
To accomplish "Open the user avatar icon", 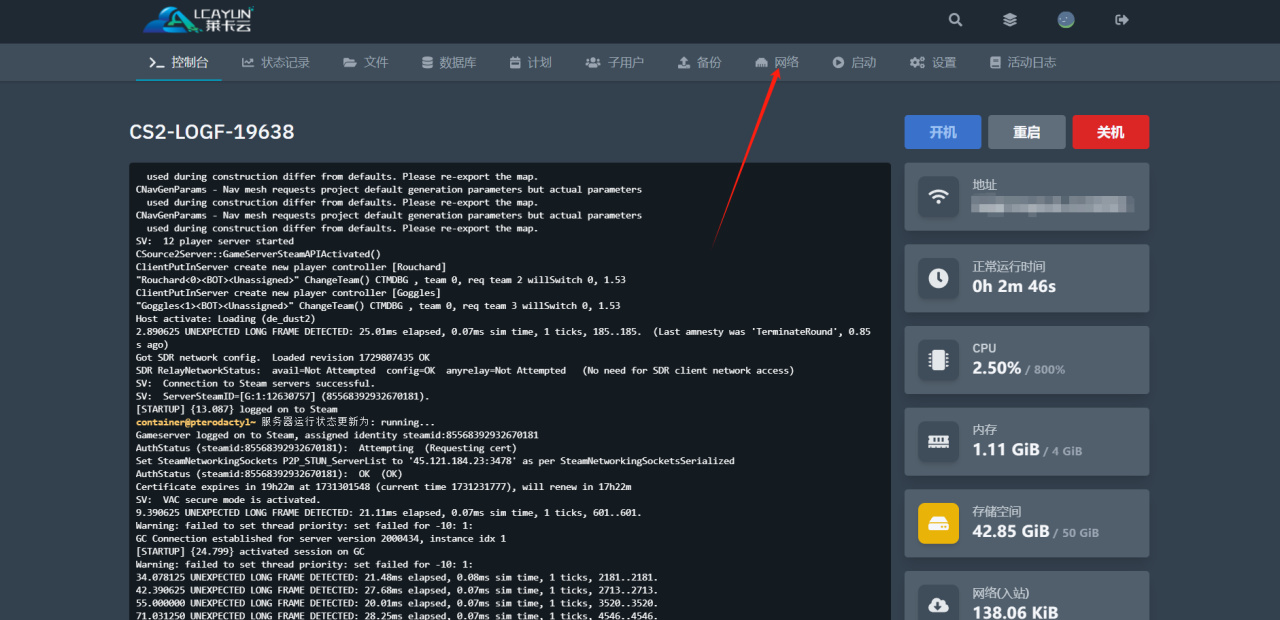I will [x=1066, y=20].
